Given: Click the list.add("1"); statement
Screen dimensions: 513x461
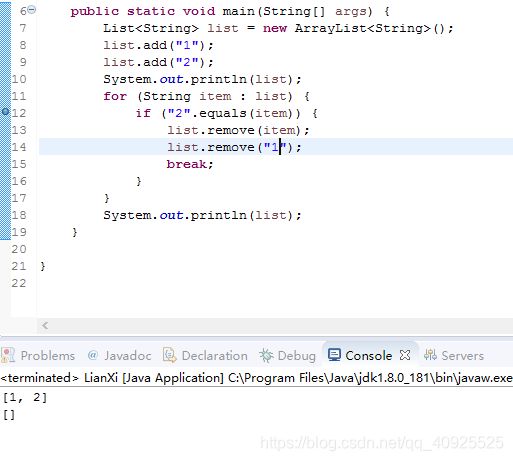Looking at the screenshot, I should (x=158, y=45).
